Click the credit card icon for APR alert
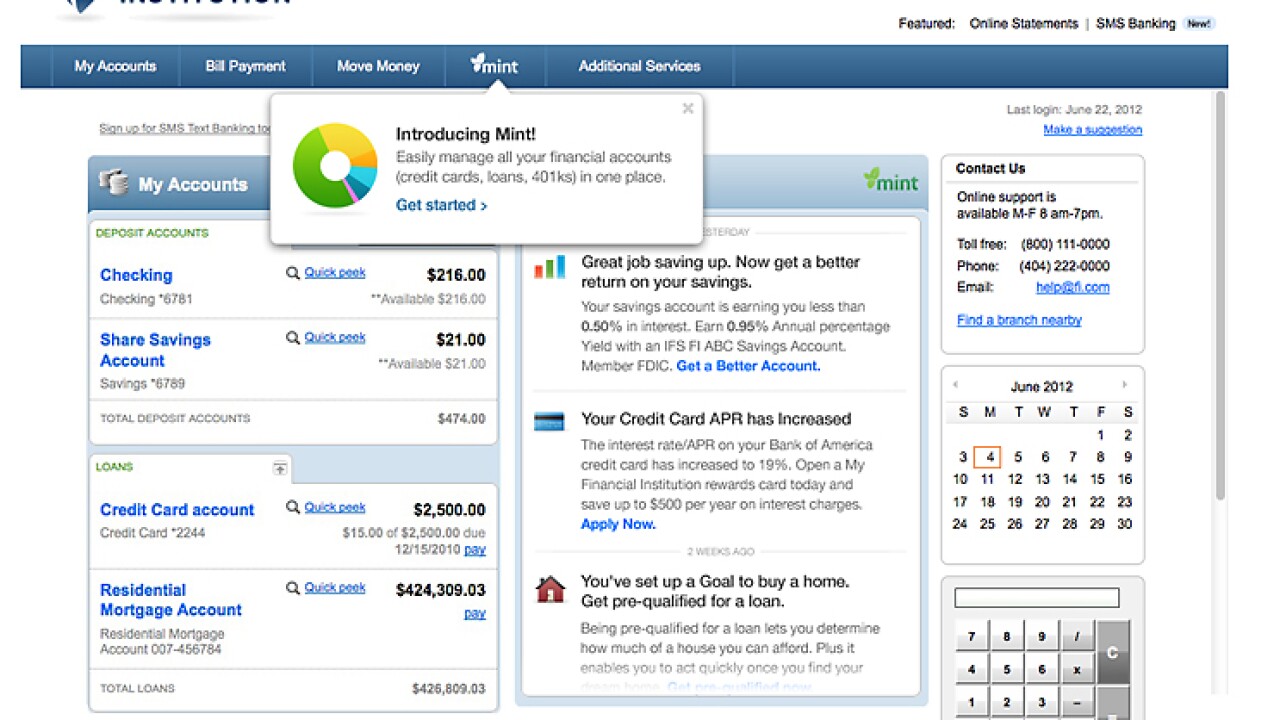 549,422
